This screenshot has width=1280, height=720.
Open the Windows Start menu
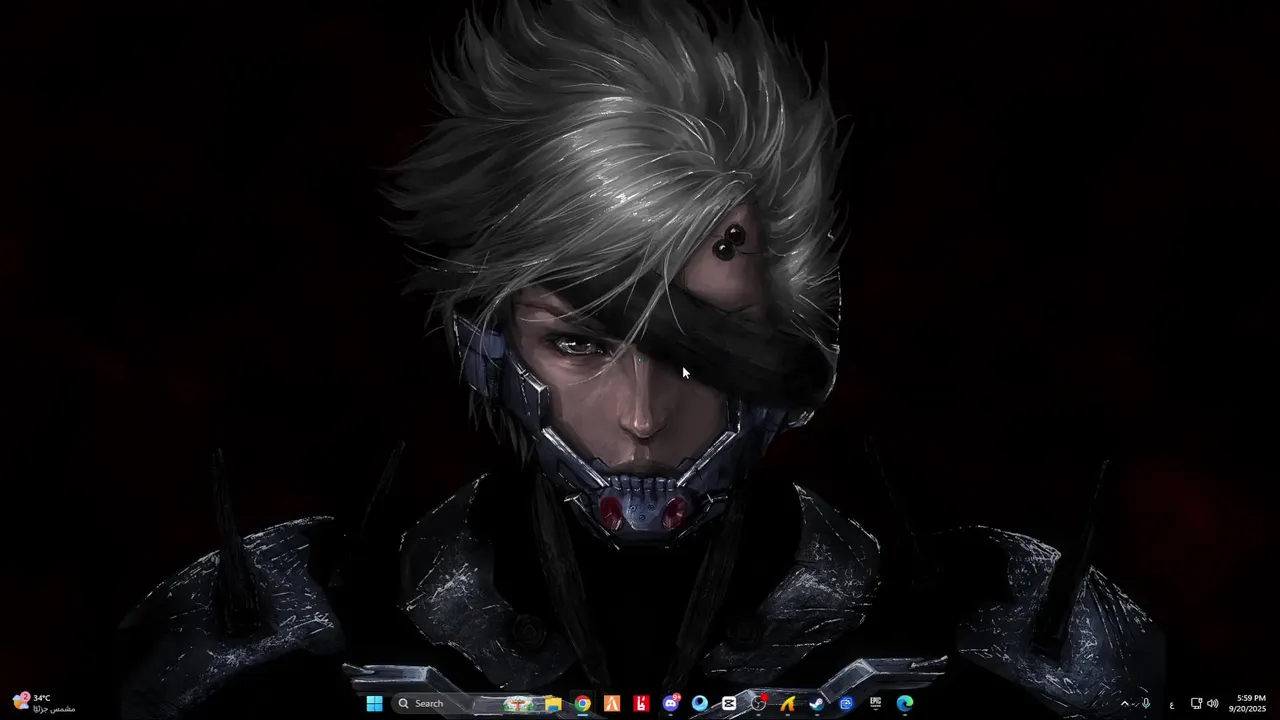375,703
